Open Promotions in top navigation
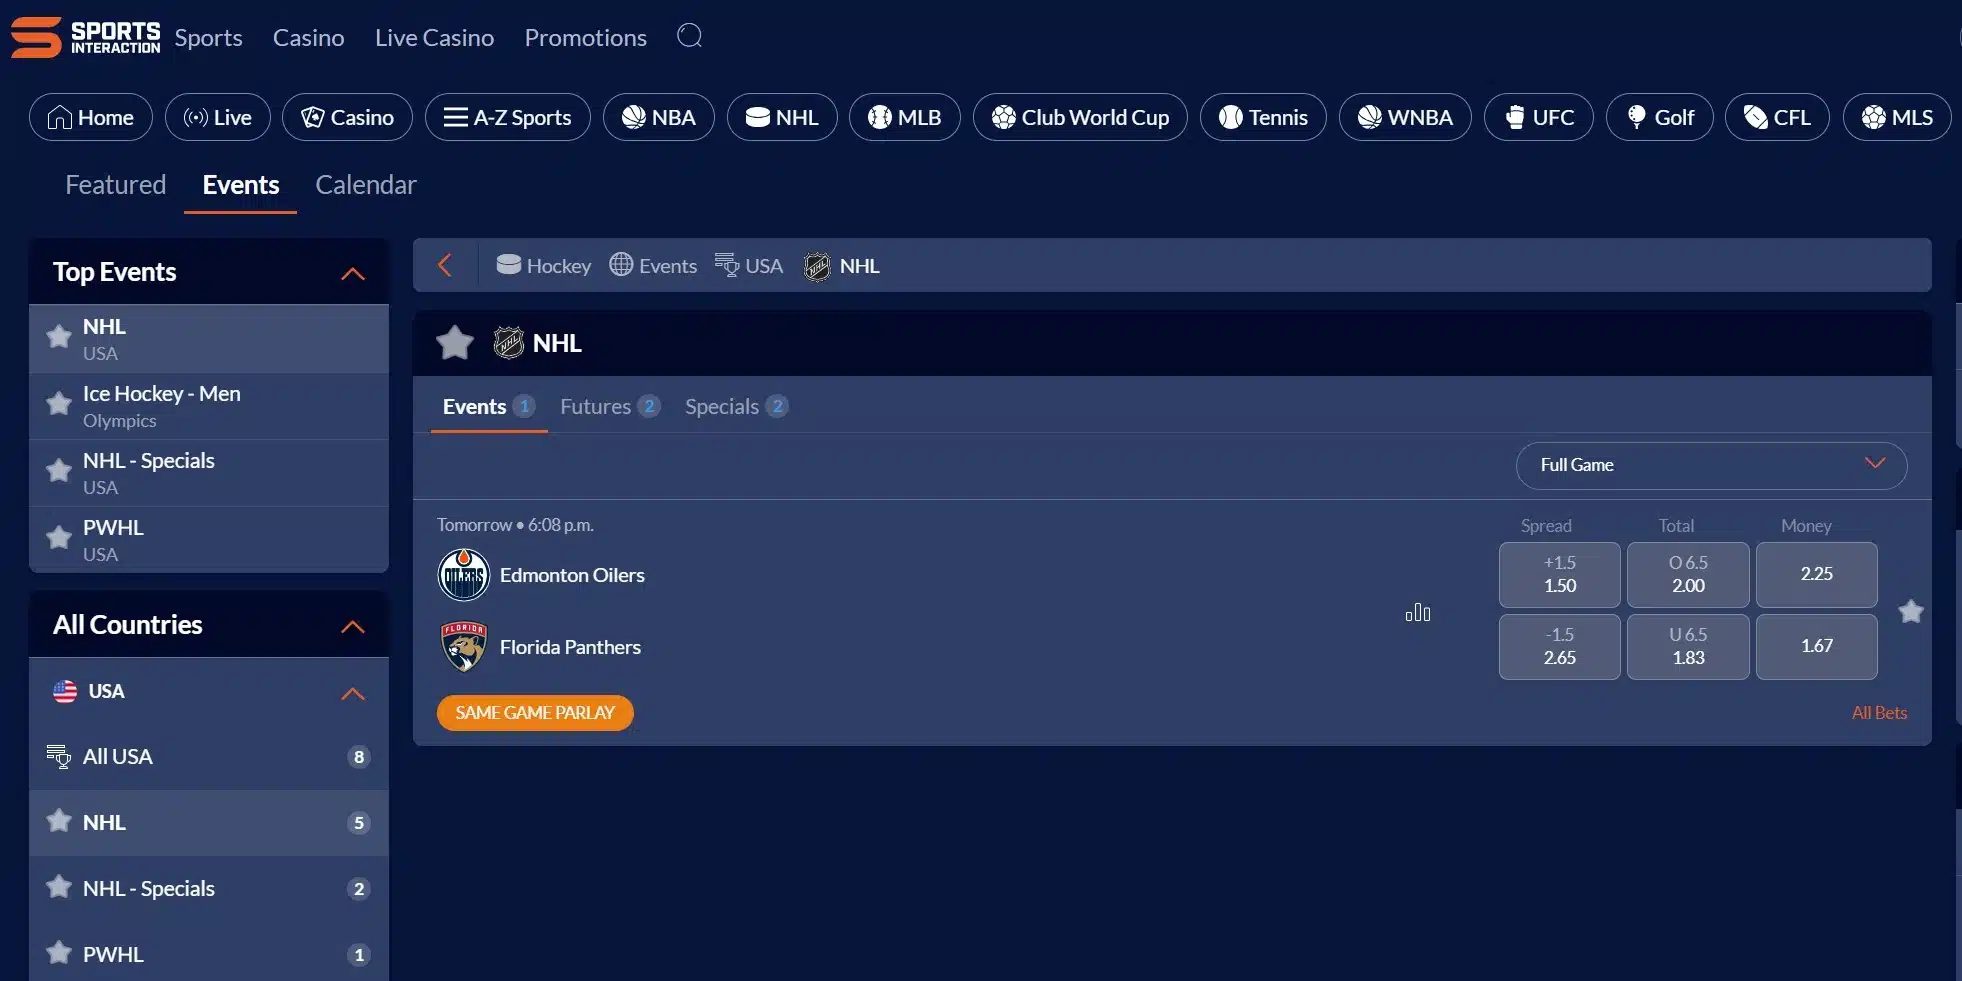 click(586, 37)
